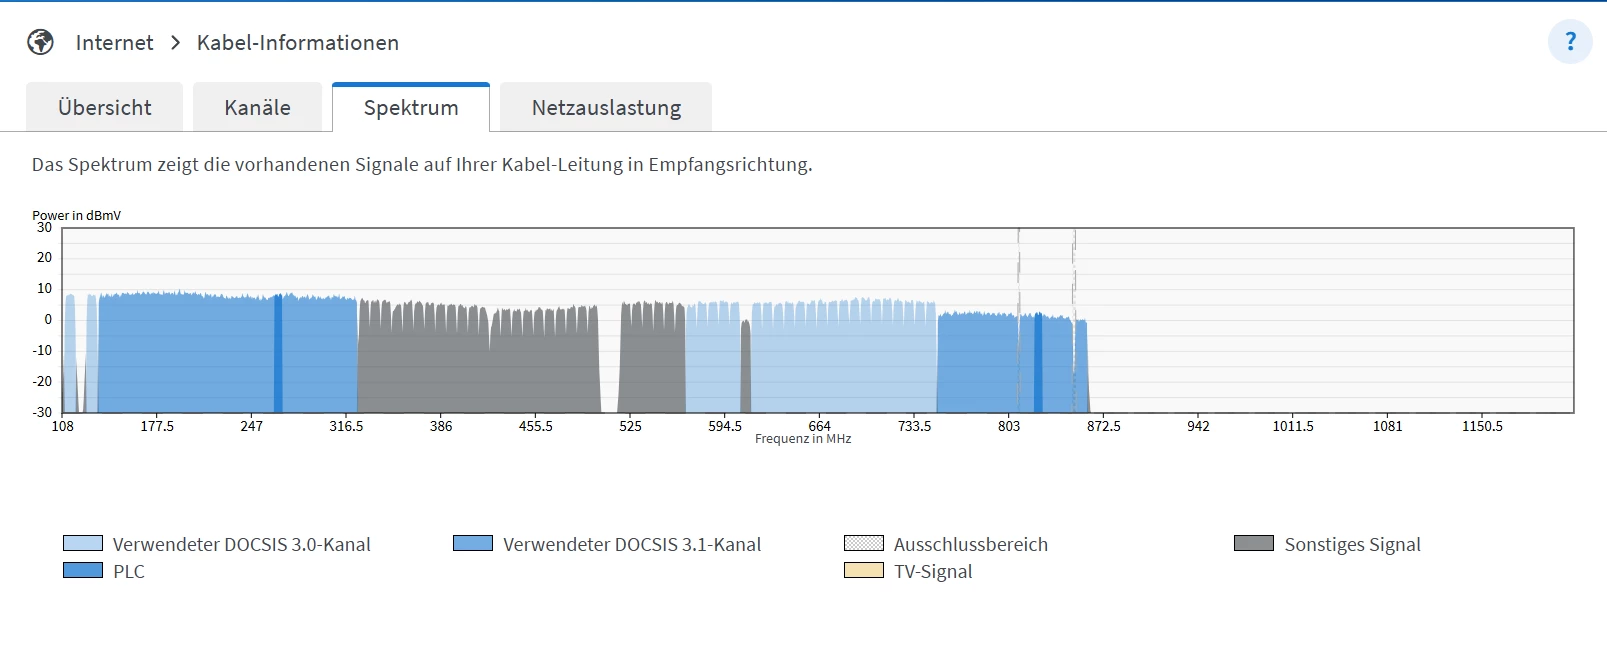Click the DOCSIS 3.0-Kanal legend swatch
Viewport: 1607px width, 646px height.
pyautogui.click(x=83, y=543)
